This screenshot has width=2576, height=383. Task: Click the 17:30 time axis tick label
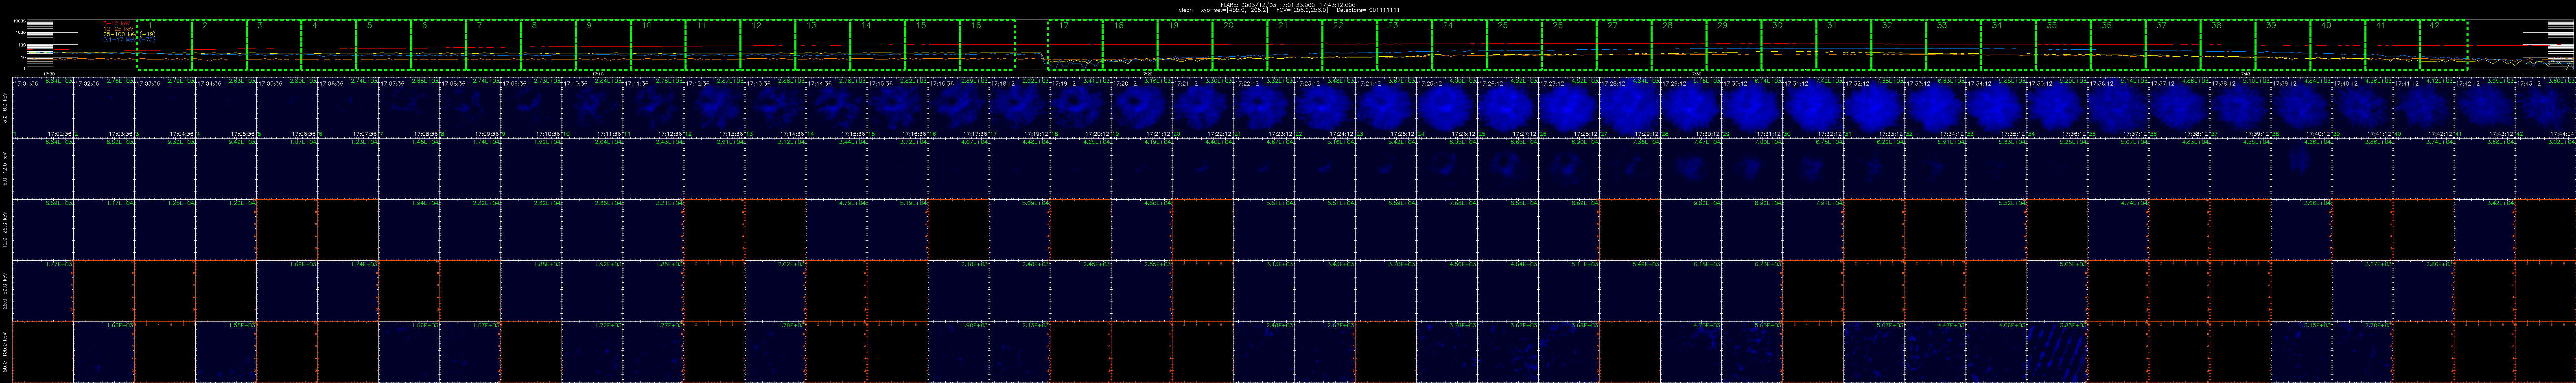pos(1695,74)
